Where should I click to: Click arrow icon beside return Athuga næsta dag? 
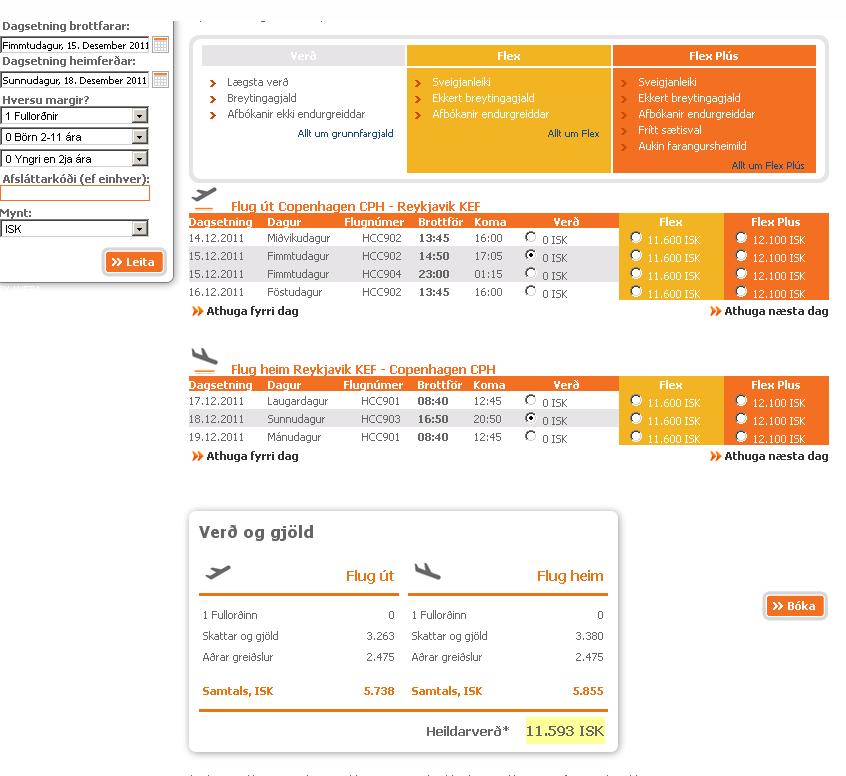[715, 456]
